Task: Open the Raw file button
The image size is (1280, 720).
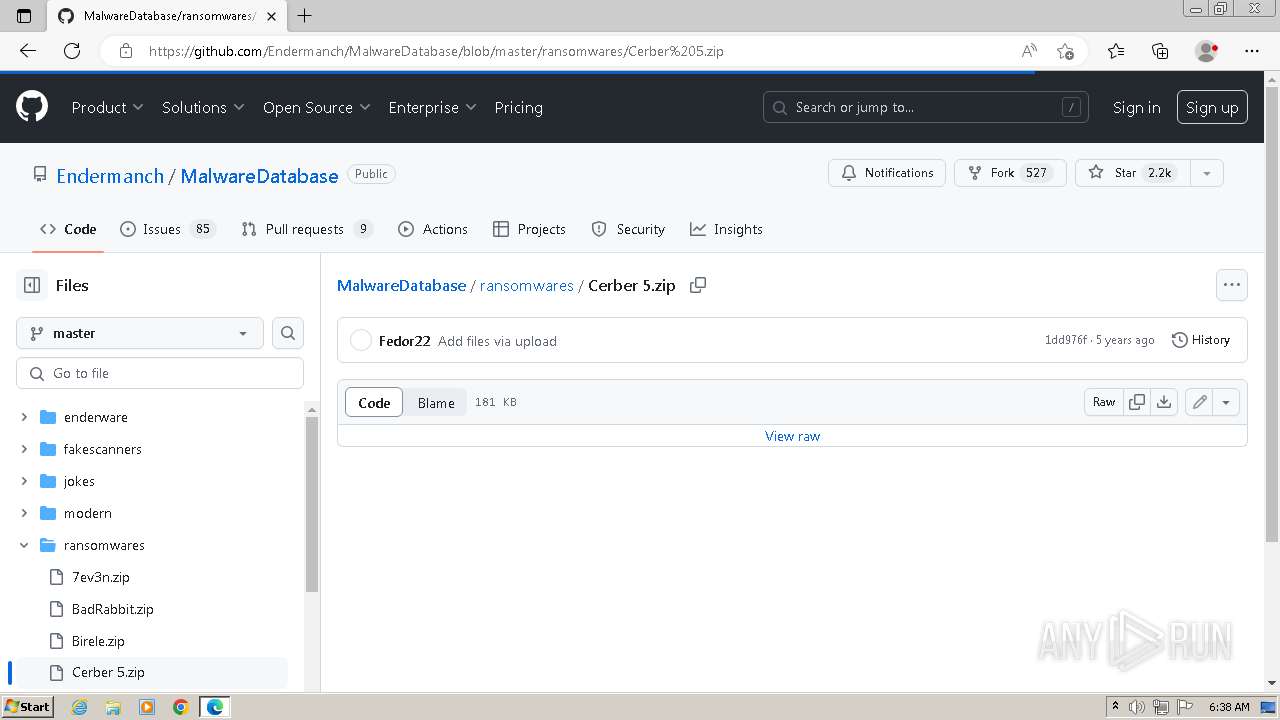Action: (x=1104, y=402)
